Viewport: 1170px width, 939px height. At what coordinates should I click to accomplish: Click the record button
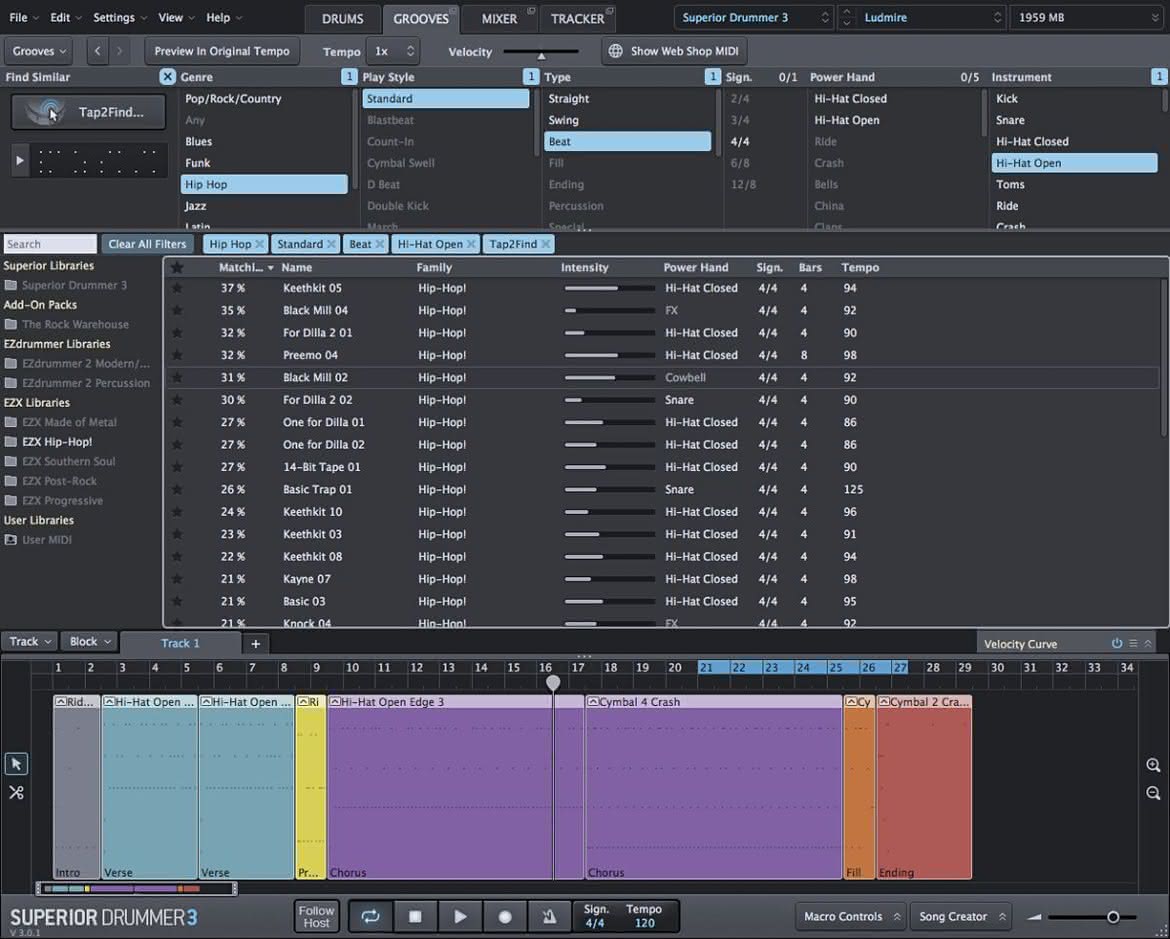pos(505,917)
